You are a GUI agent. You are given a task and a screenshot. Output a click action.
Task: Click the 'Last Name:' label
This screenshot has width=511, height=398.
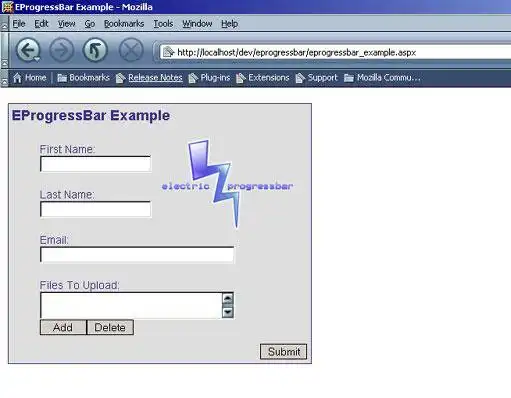point(67,195)
